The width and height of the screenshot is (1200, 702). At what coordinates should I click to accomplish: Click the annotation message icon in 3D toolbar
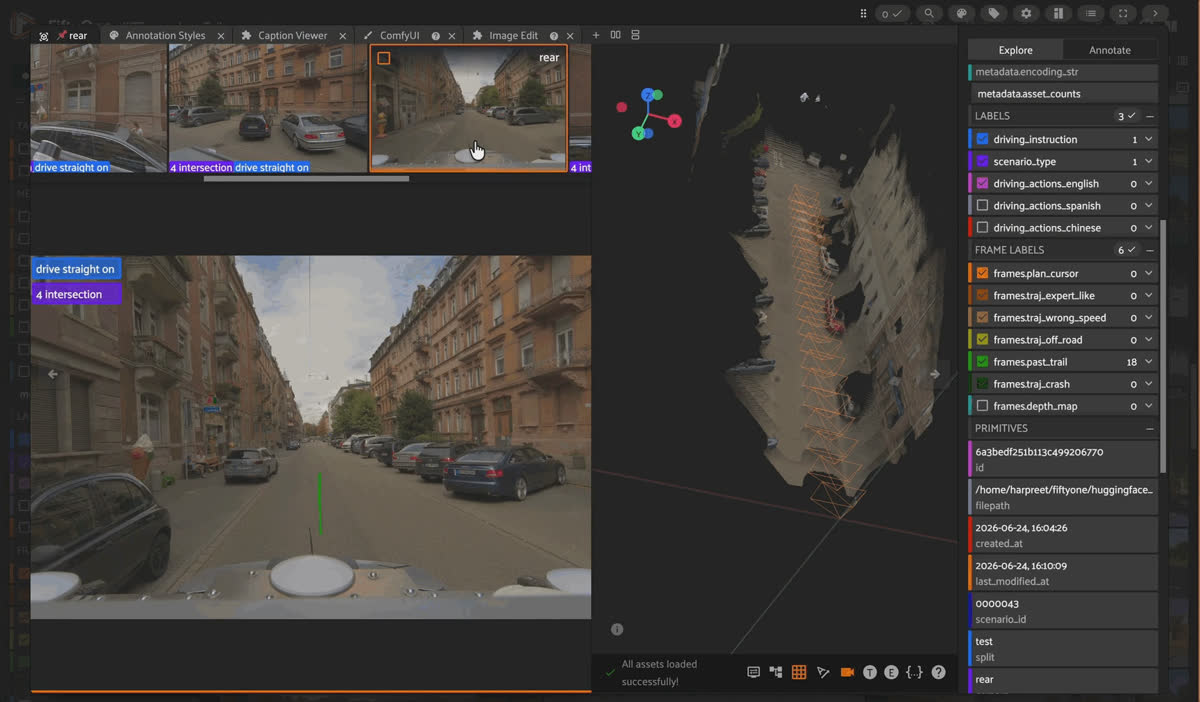(x=754, y=672)
